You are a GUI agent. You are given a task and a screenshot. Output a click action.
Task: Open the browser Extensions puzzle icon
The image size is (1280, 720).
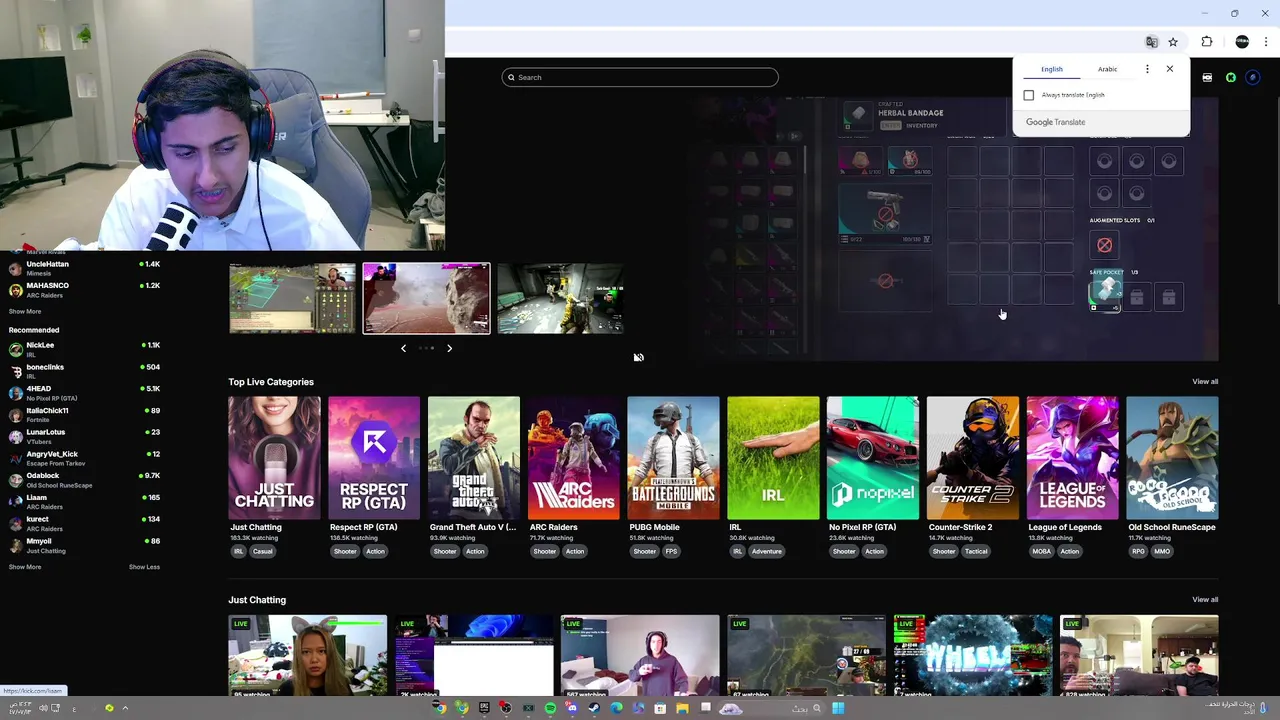click(1207, 42)
